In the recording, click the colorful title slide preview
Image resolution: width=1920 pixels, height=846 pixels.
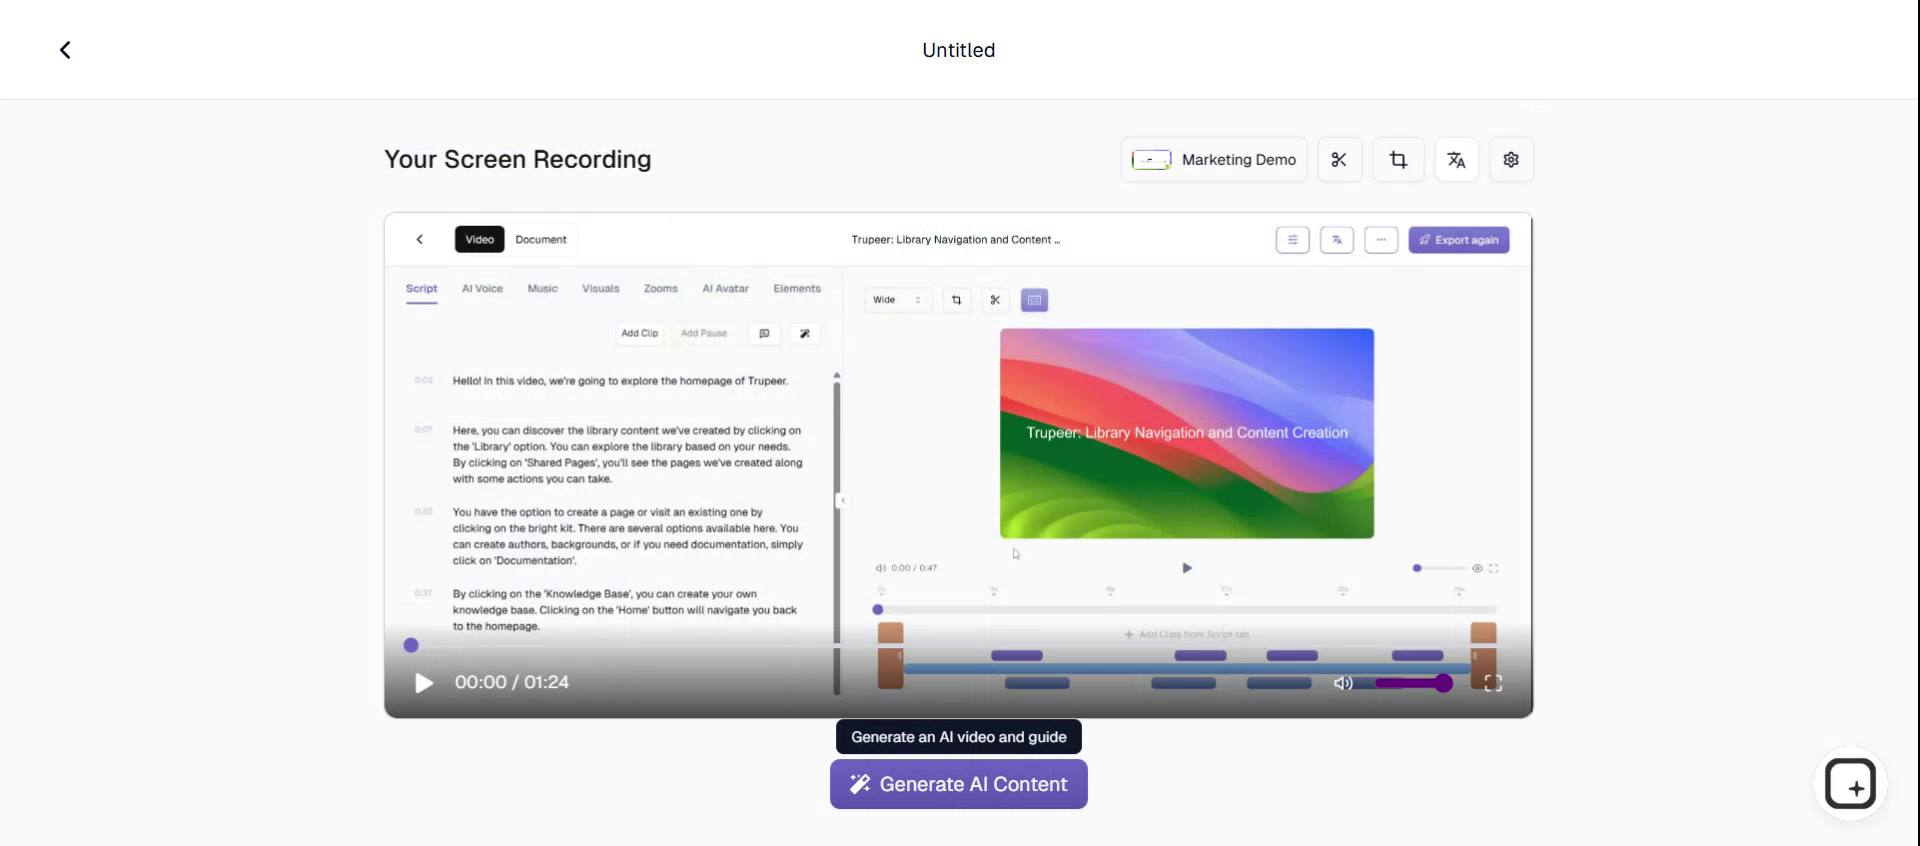[1187, 433]
